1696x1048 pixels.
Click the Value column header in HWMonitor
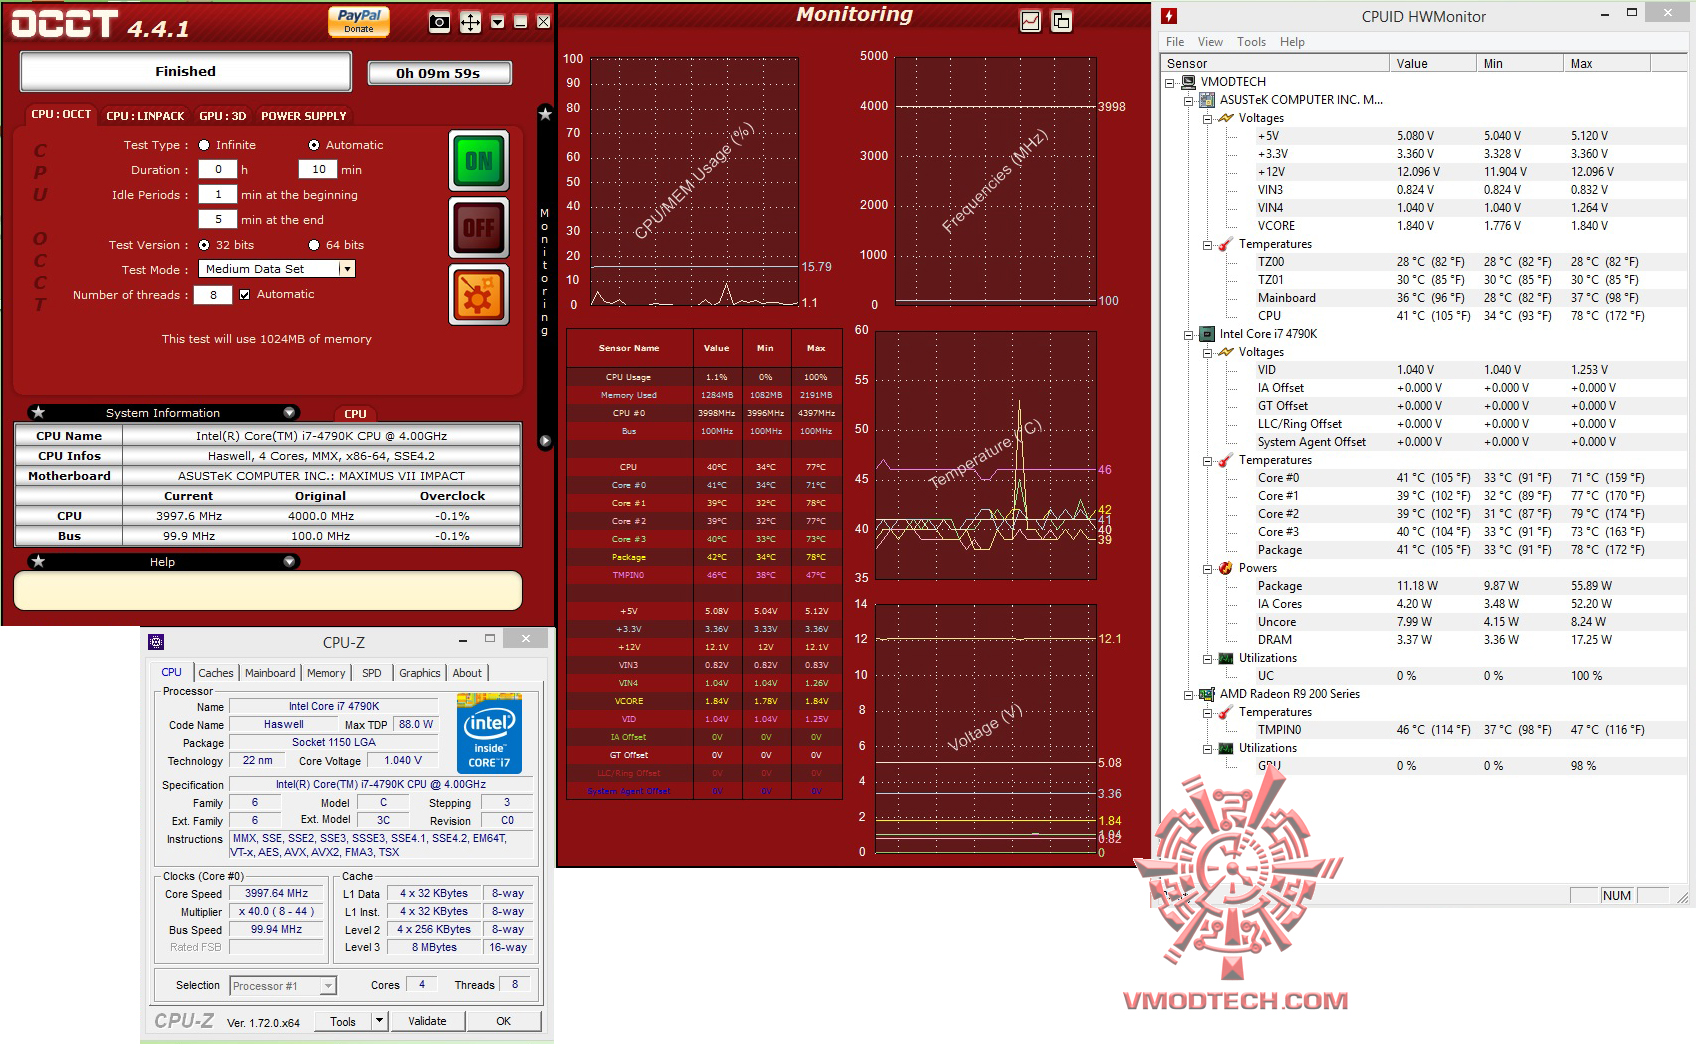pyautogui.click(x=1433, y=64)
